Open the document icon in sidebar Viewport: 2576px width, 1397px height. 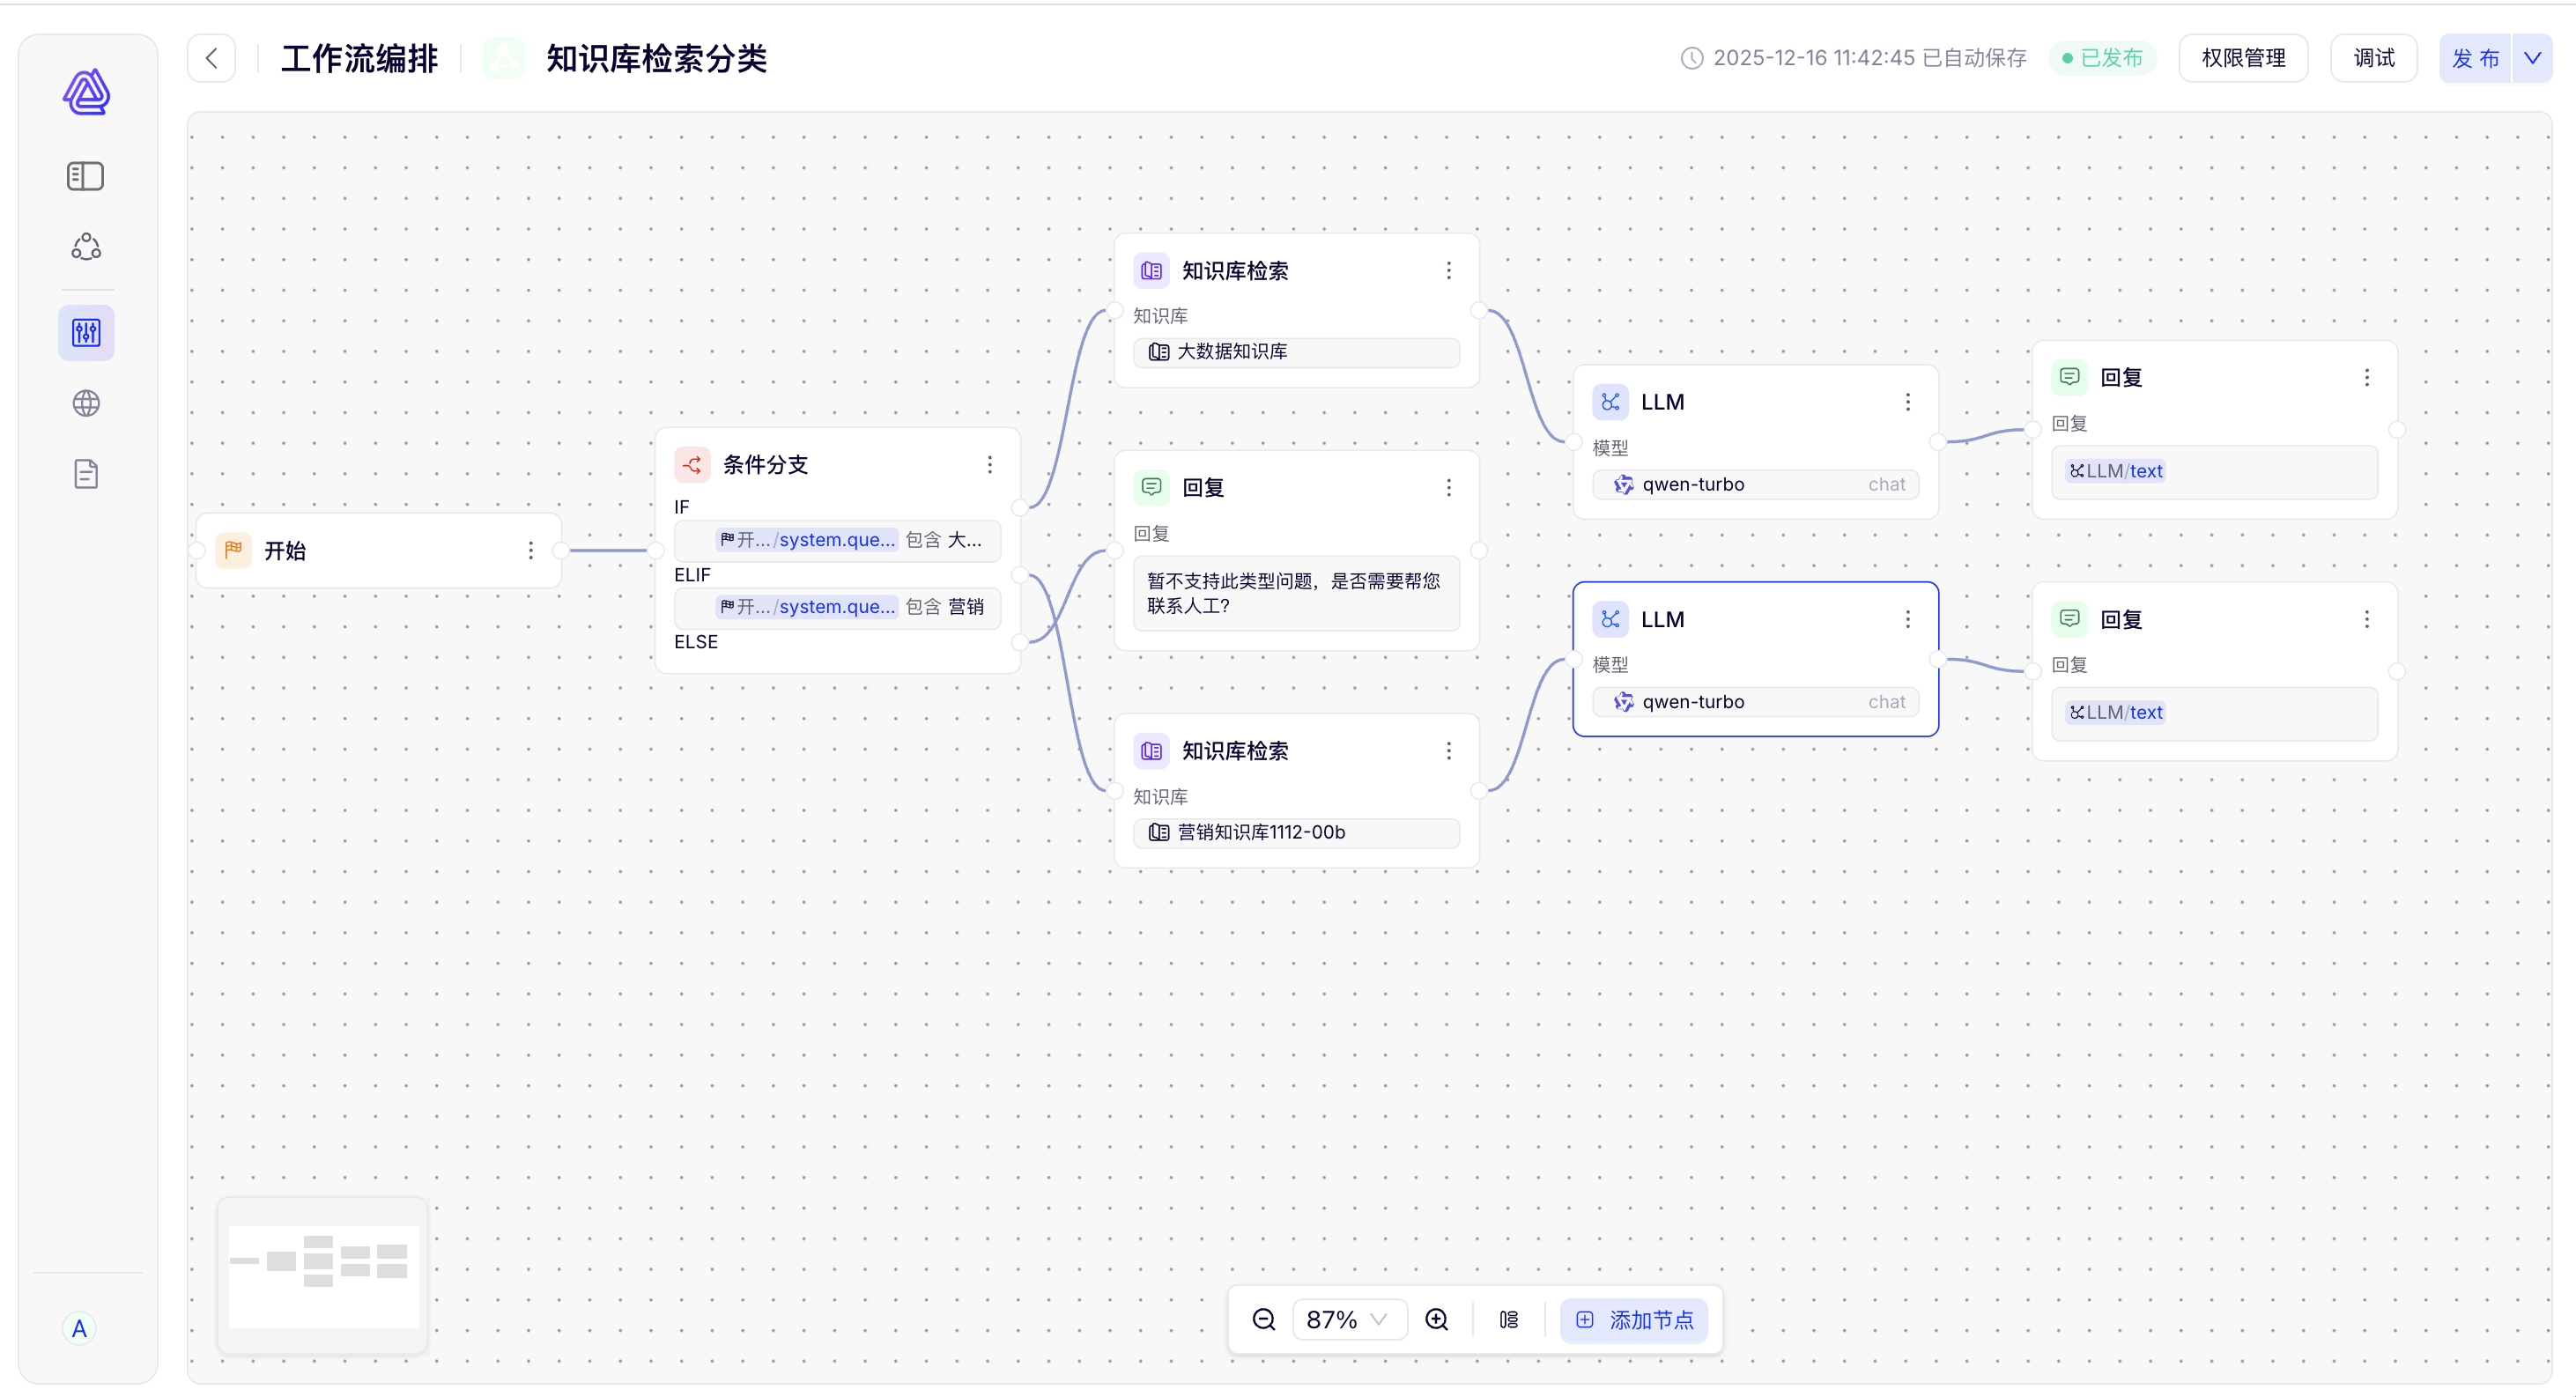tap(86, 473)
